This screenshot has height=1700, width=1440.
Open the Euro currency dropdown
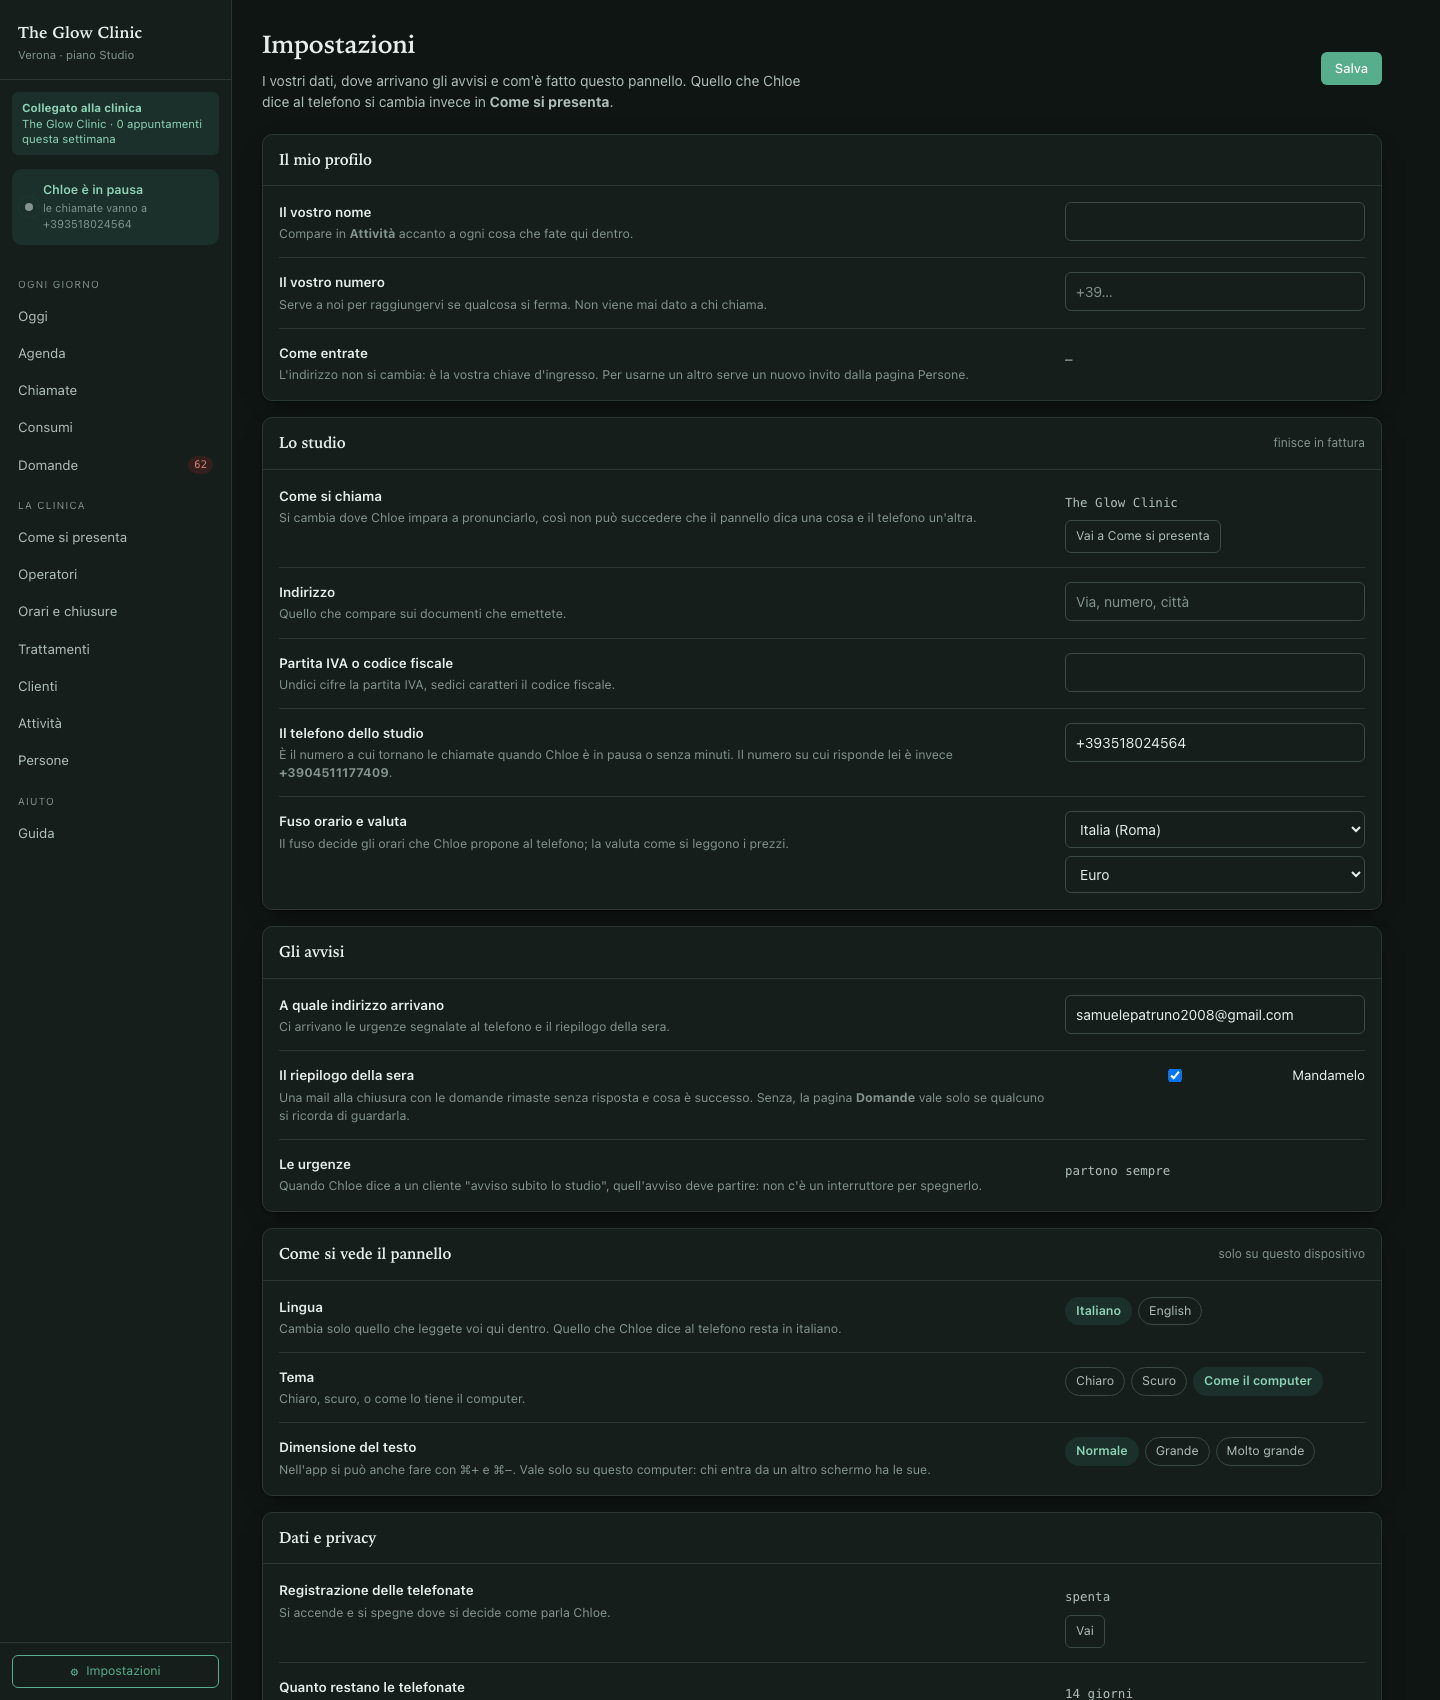point(1215,875)
